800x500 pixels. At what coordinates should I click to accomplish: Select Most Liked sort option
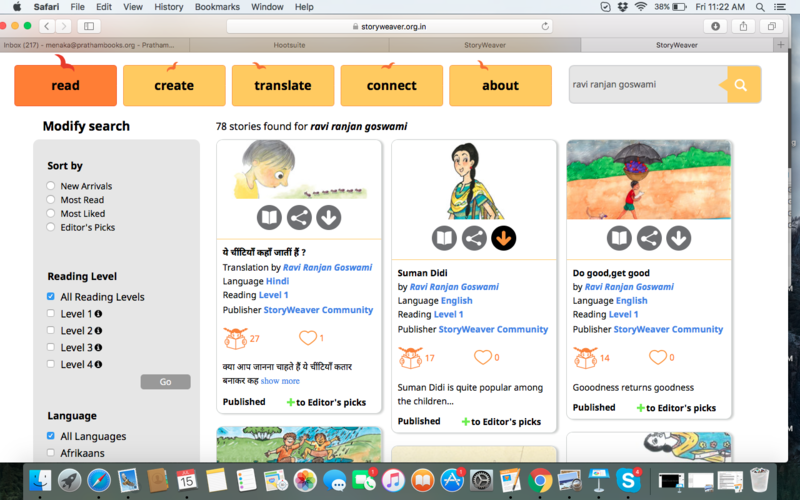[51, 213]
